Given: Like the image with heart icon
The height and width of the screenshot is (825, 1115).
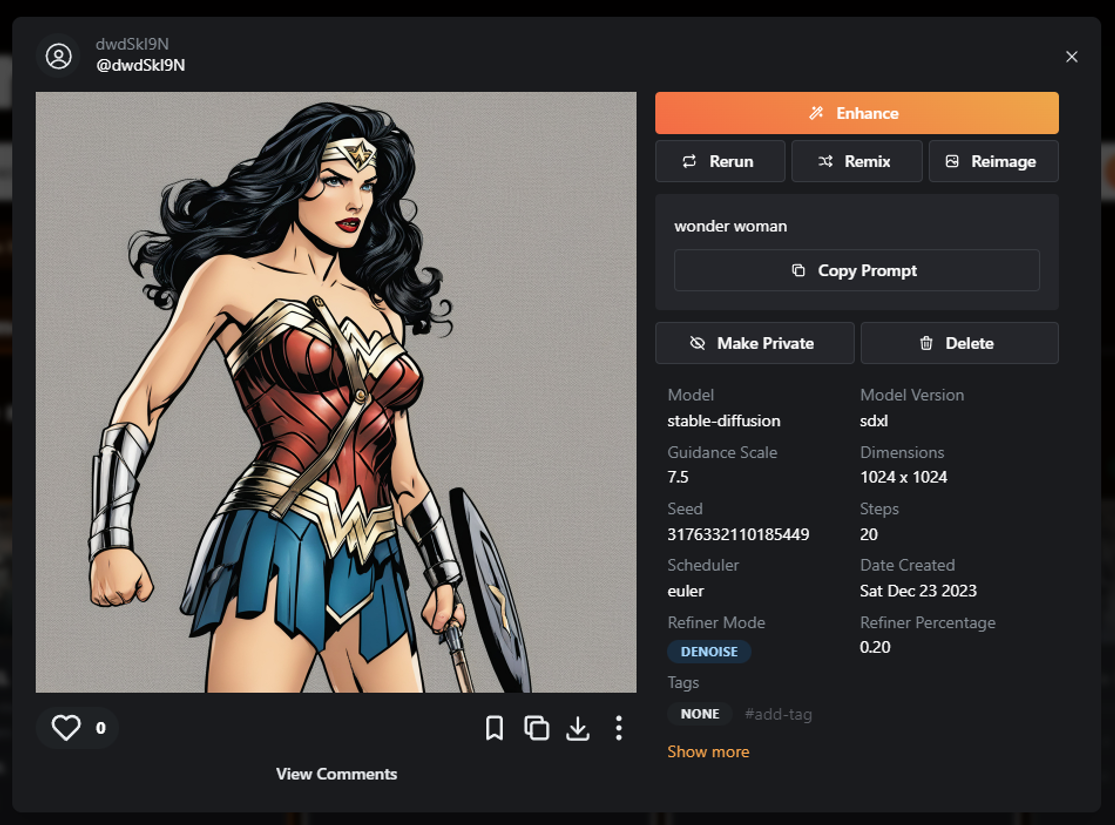Looking at the screenshot, I should [66, 728].
